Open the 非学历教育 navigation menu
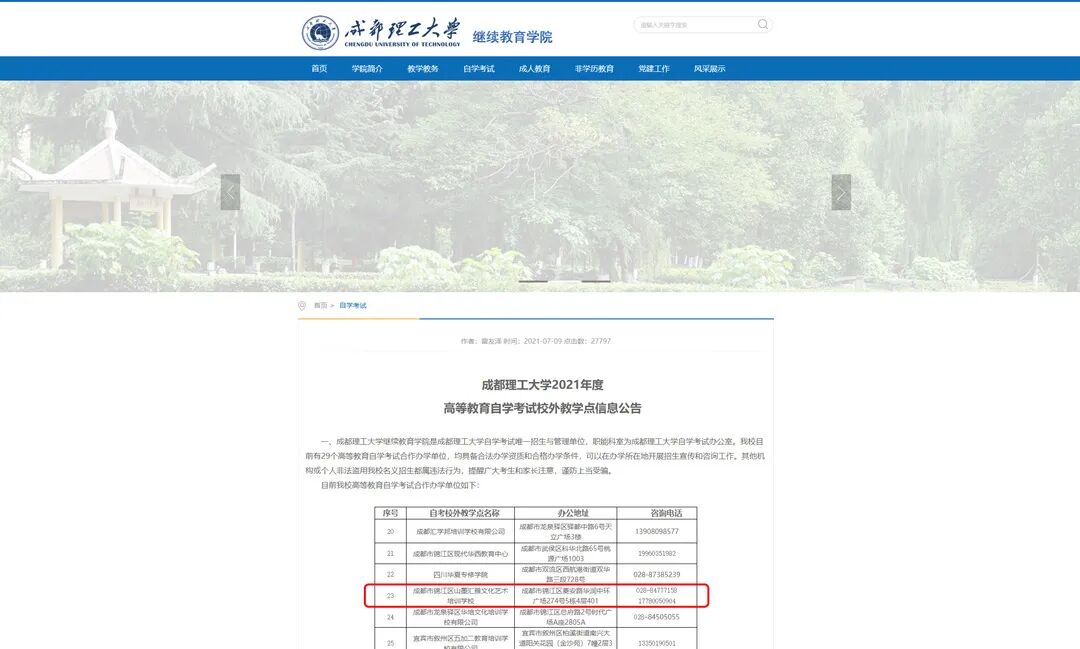 coord(595,68)
